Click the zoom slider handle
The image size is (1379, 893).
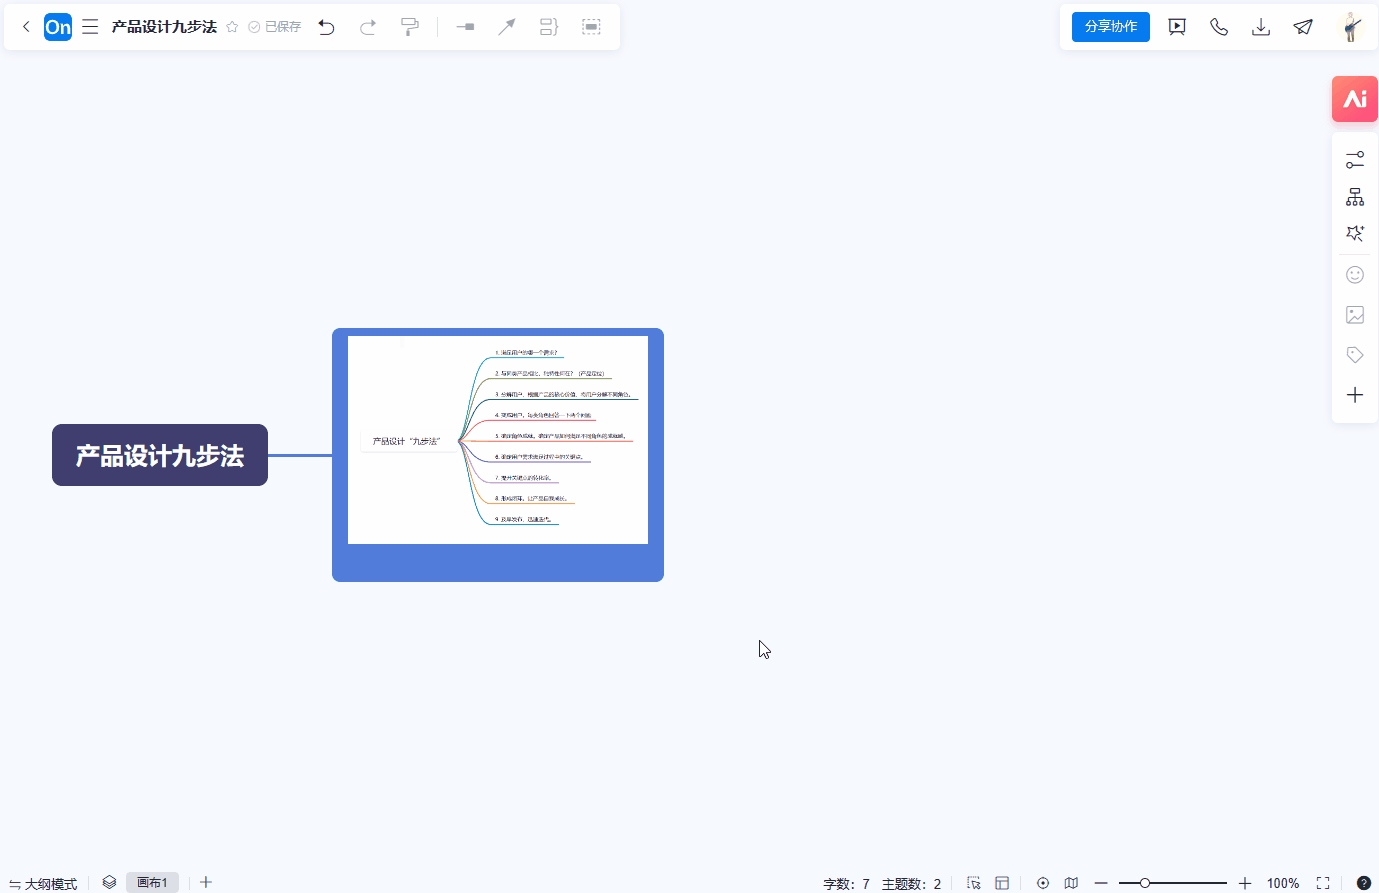[1145, 883]
